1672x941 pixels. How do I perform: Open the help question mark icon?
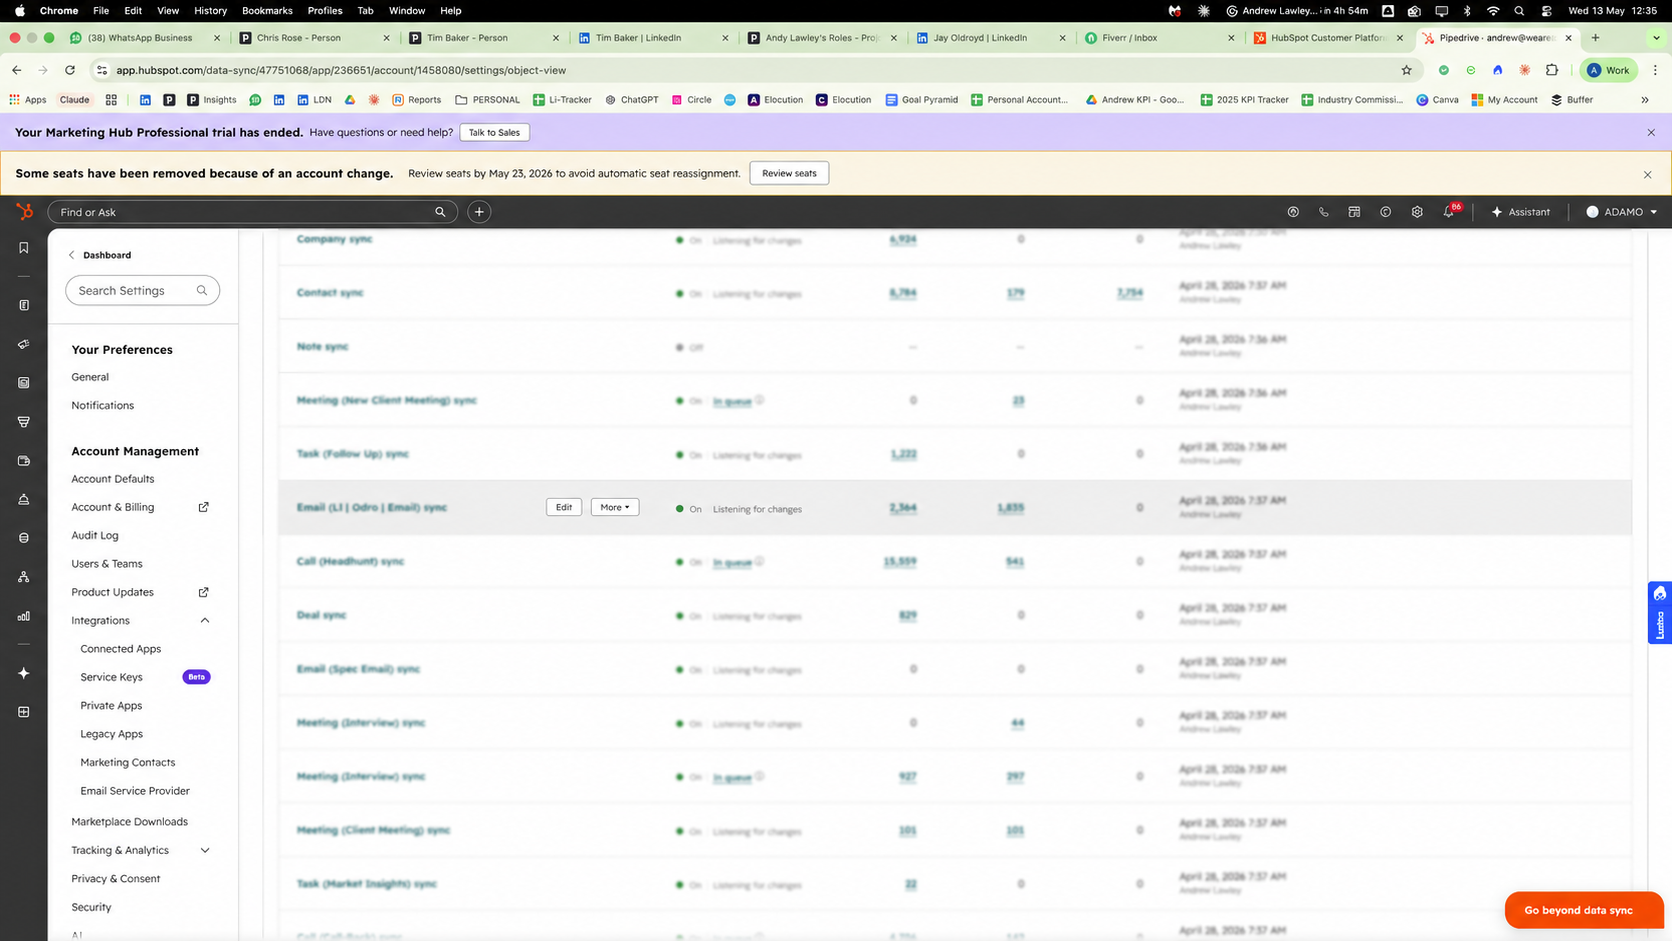(1385, 212)
